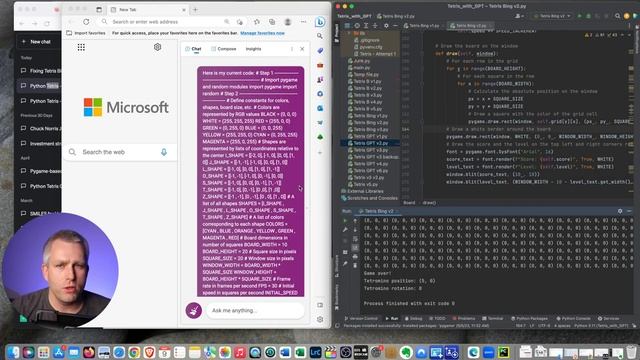The height and width of the screenshot is (360, 640).
Task: Open Edge sidebar Search icon
Action: tap(320, 36)
